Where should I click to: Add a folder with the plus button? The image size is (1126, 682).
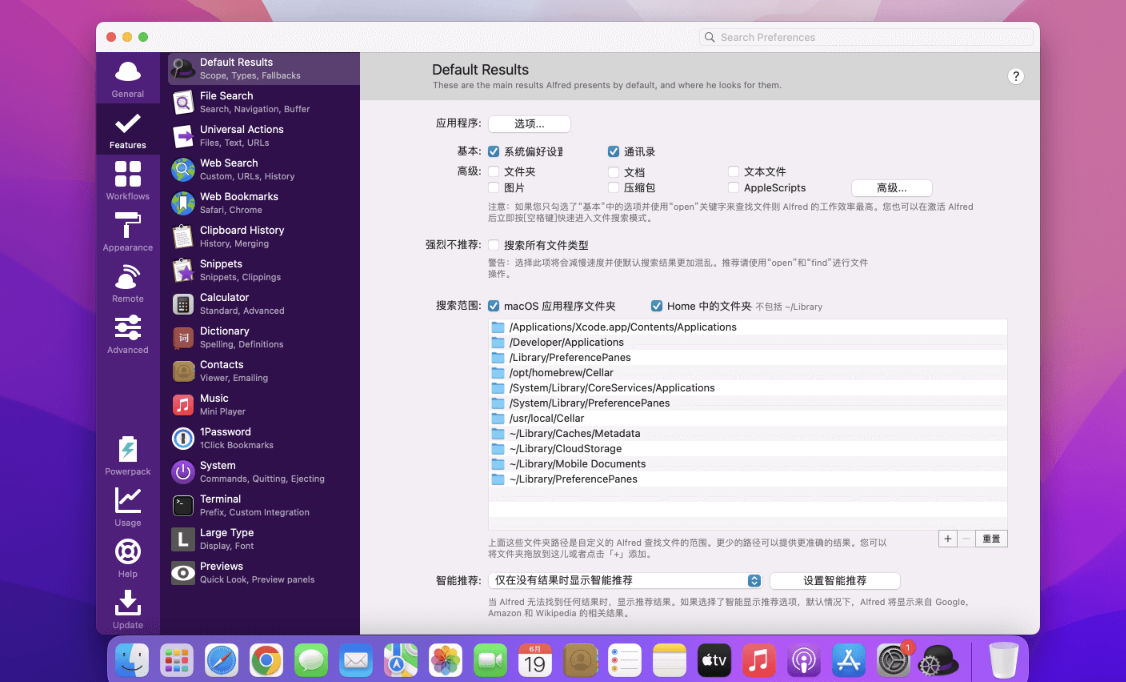[947, 538]
